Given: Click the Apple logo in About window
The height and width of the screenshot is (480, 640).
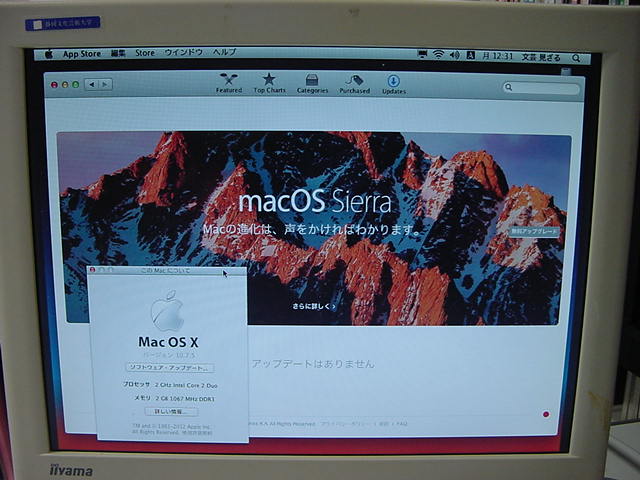Looking at the screenshot, I should click(167, 310).
